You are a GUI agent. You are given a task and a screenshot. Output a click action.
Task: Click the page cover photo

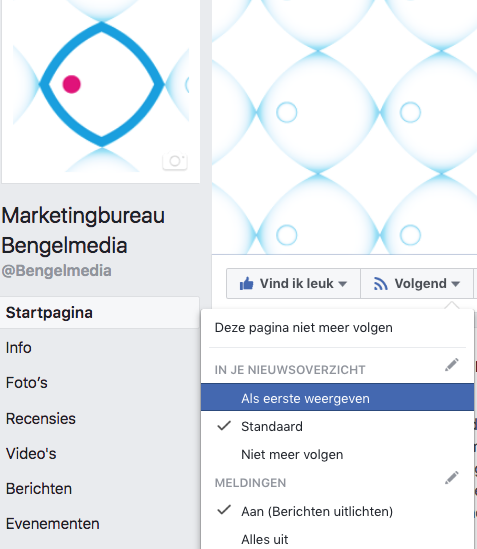click(344, 127)
